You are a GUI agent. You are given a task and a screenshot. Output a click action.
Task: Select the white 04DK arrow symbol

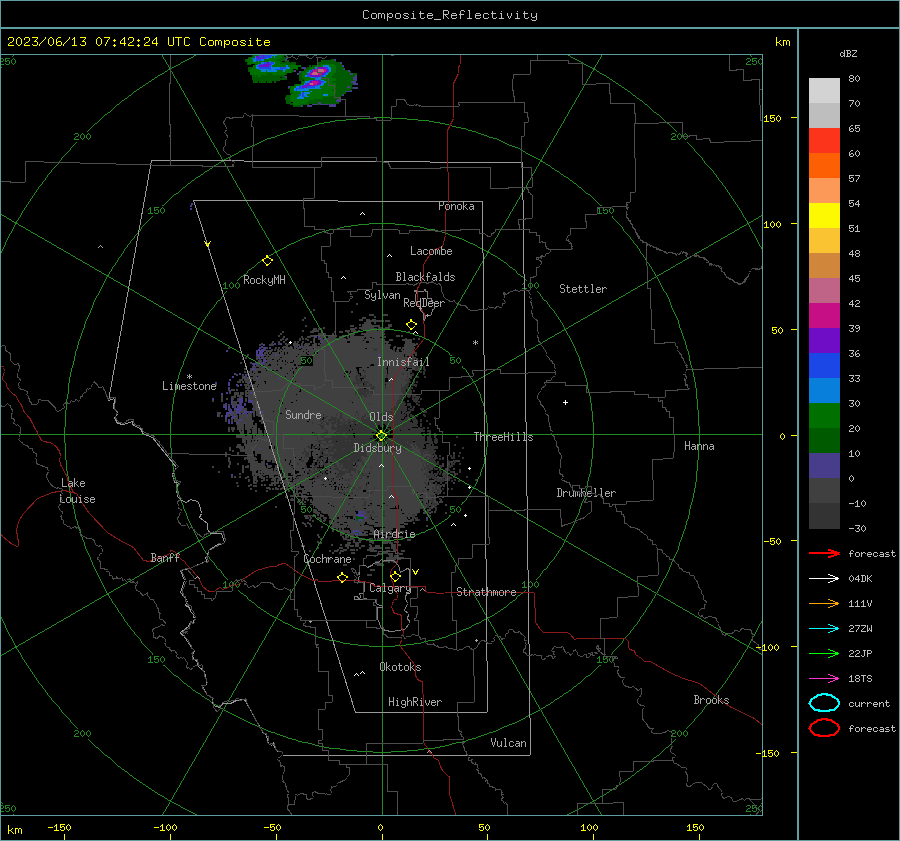(x=824, y=578)
